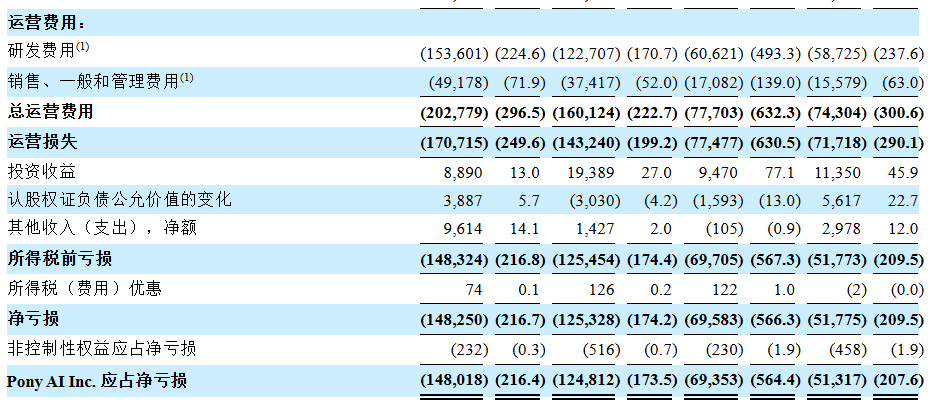Image resolution: width=928 pixels, height=404 pixels.
Task: Click the 运营费用 section heading
Action: 46,23
